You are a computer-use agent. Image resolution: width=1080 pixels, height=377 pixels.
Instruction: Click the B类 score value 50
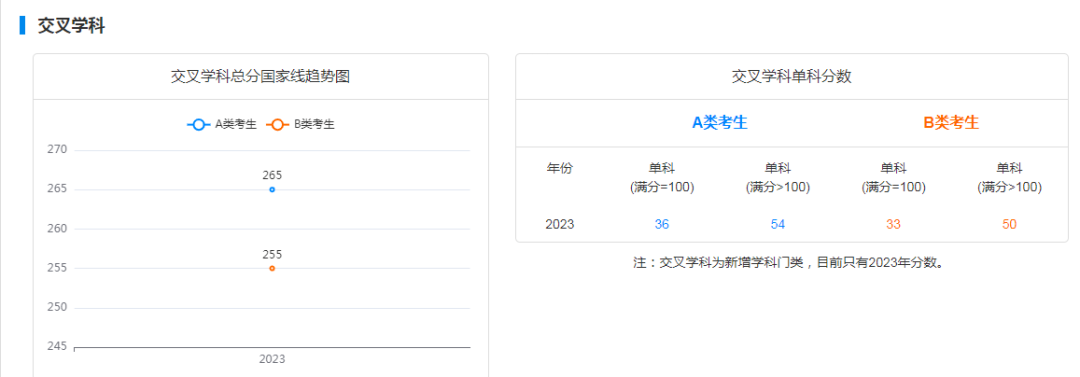[1009, 224]
